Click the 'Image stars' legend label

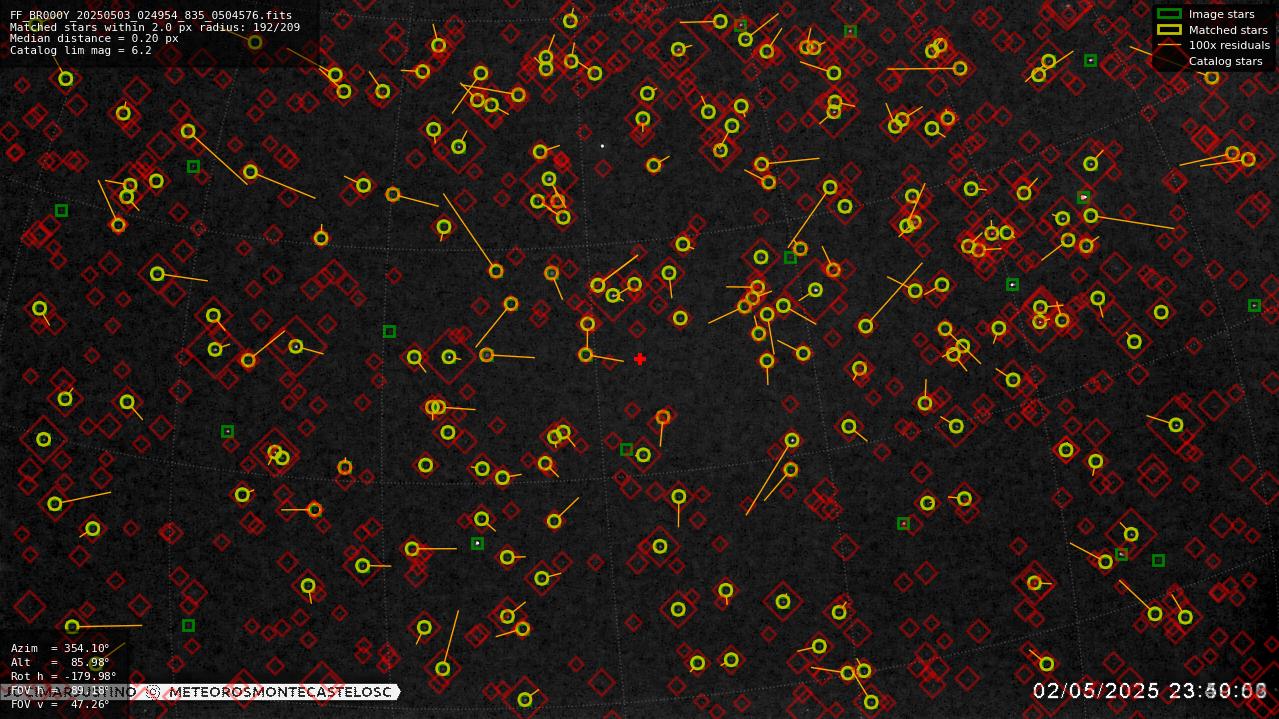coord(1221,15)
